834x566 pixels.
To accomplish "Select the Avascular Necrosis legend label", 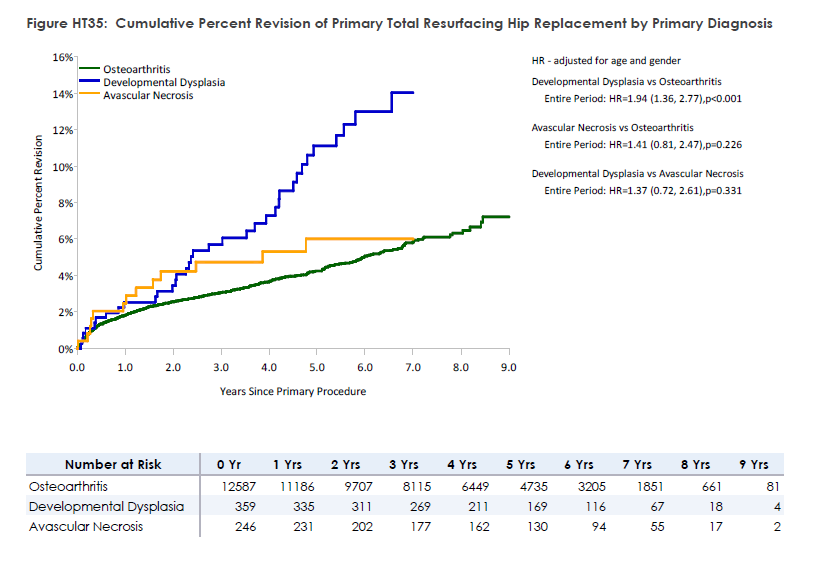I will [x=148, y=95].
